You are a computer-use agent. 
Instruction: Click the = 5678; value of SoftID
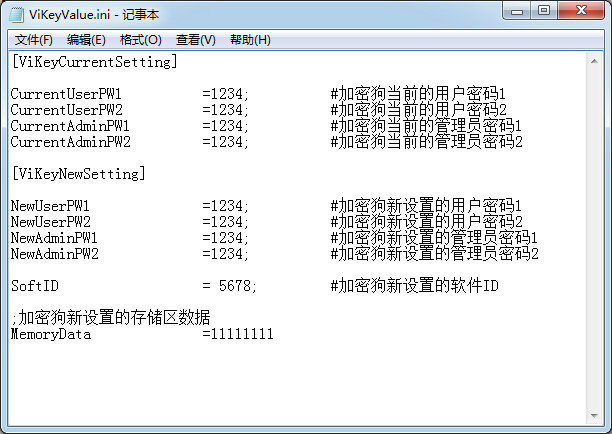(x=230, y=286)
